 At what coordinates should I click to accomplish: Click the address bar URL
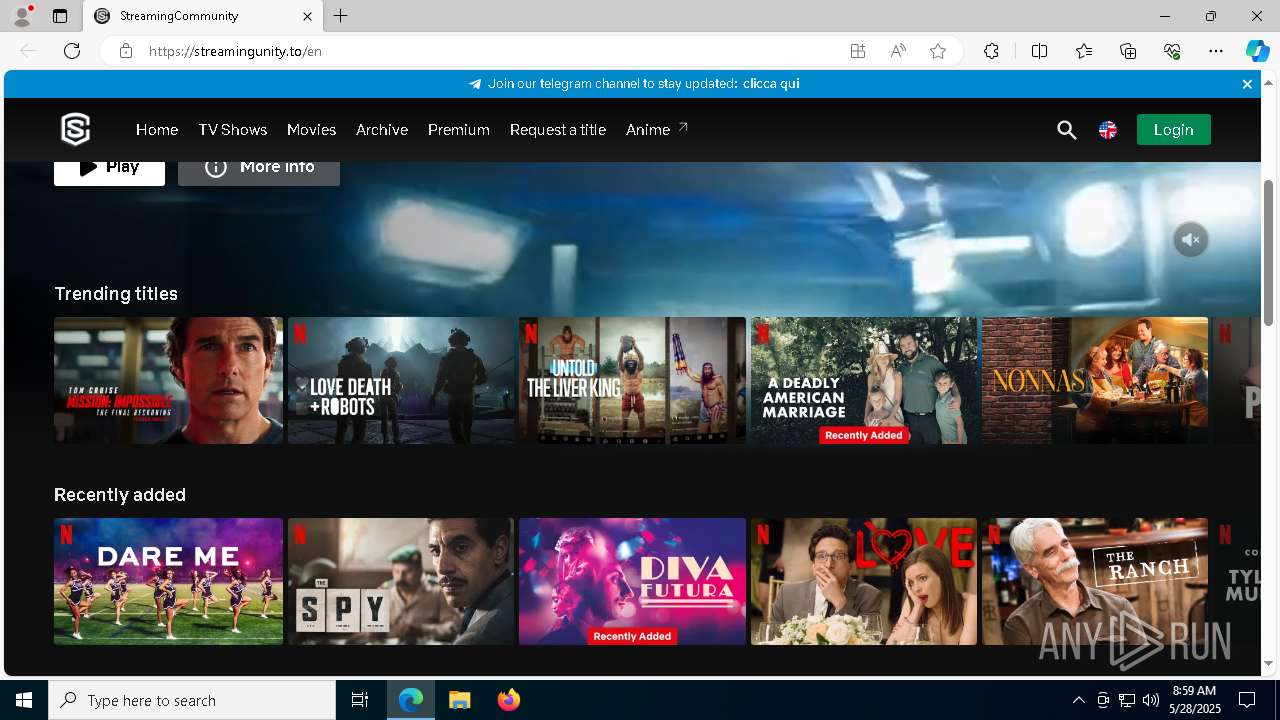click(x=235, y=51)
